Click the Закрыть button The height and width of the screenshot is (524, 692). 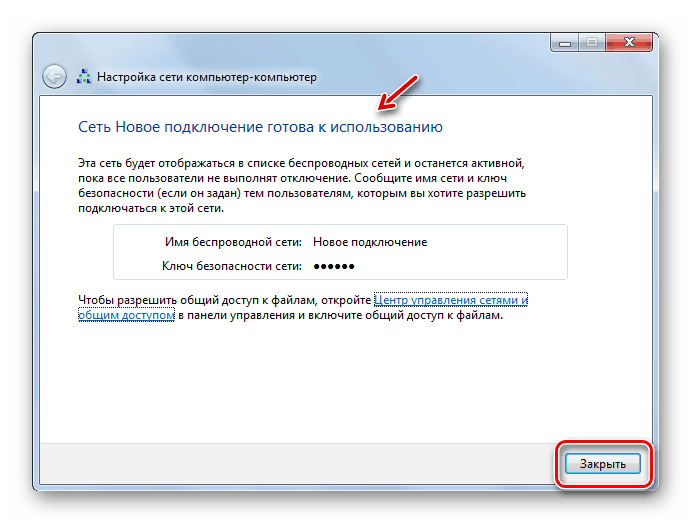[602, 464]
